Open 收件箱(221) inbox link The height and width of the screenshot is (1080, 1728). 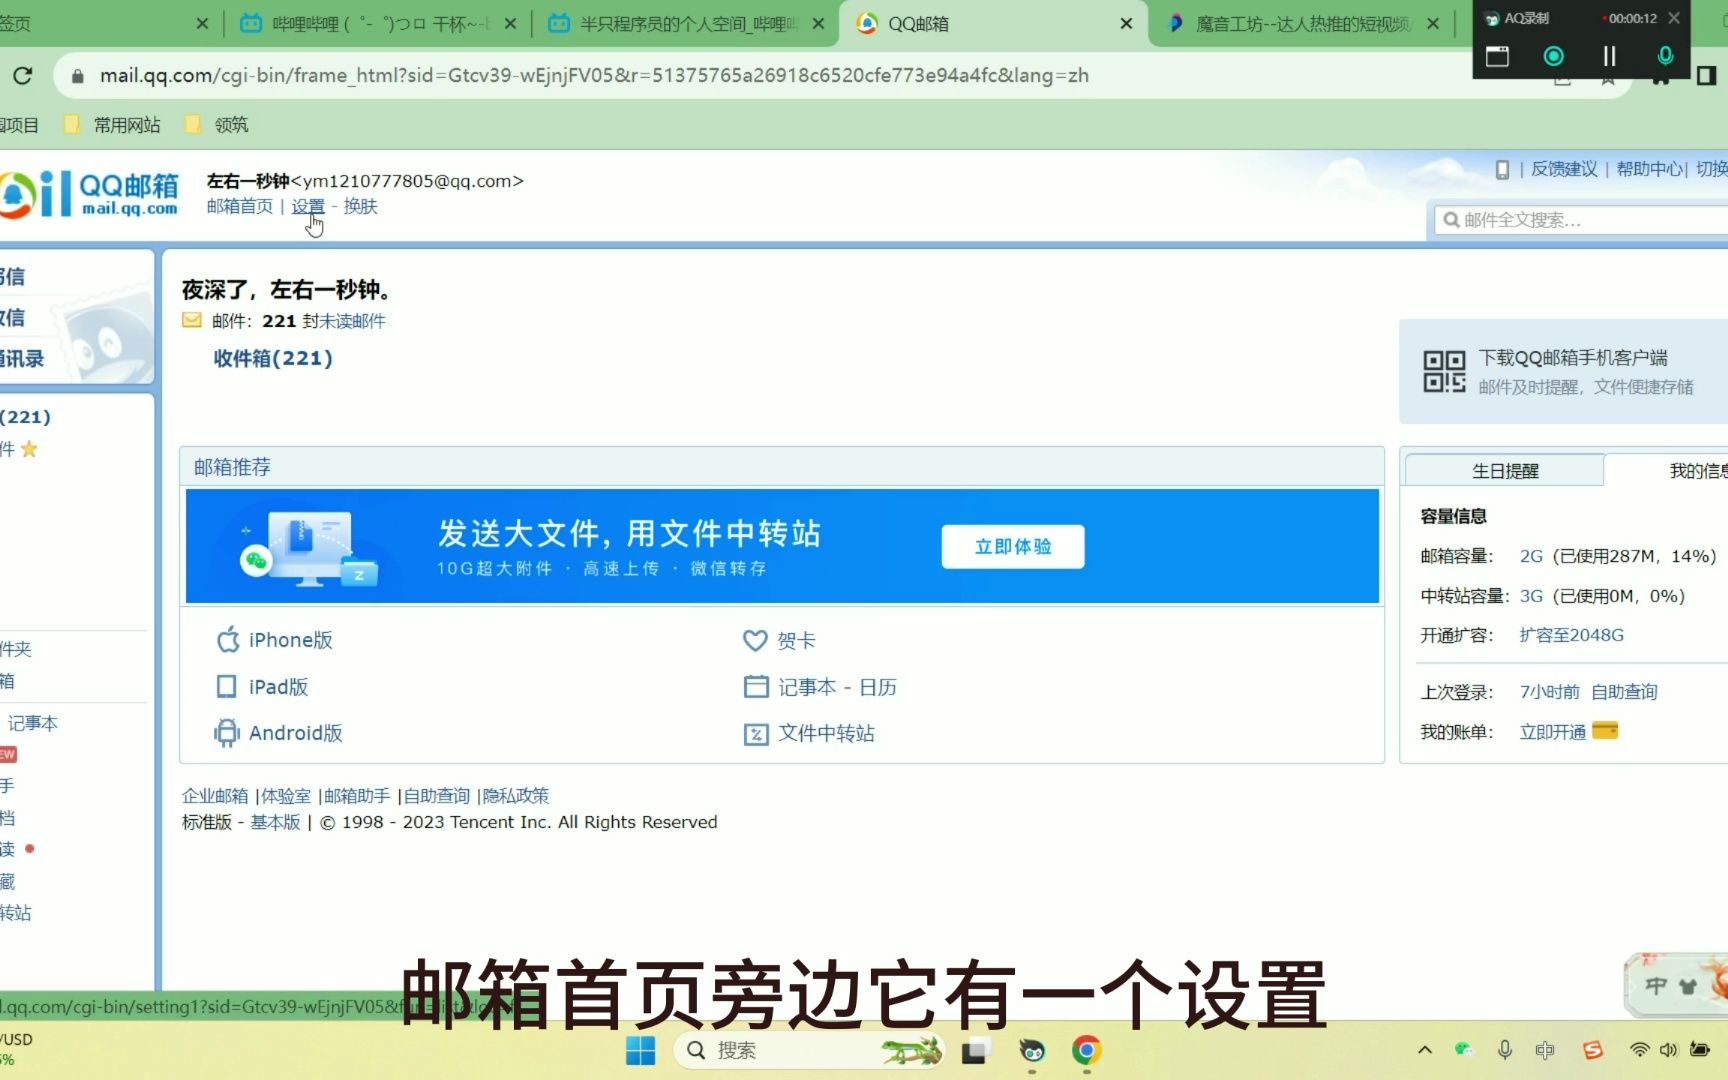coord(272,358)
